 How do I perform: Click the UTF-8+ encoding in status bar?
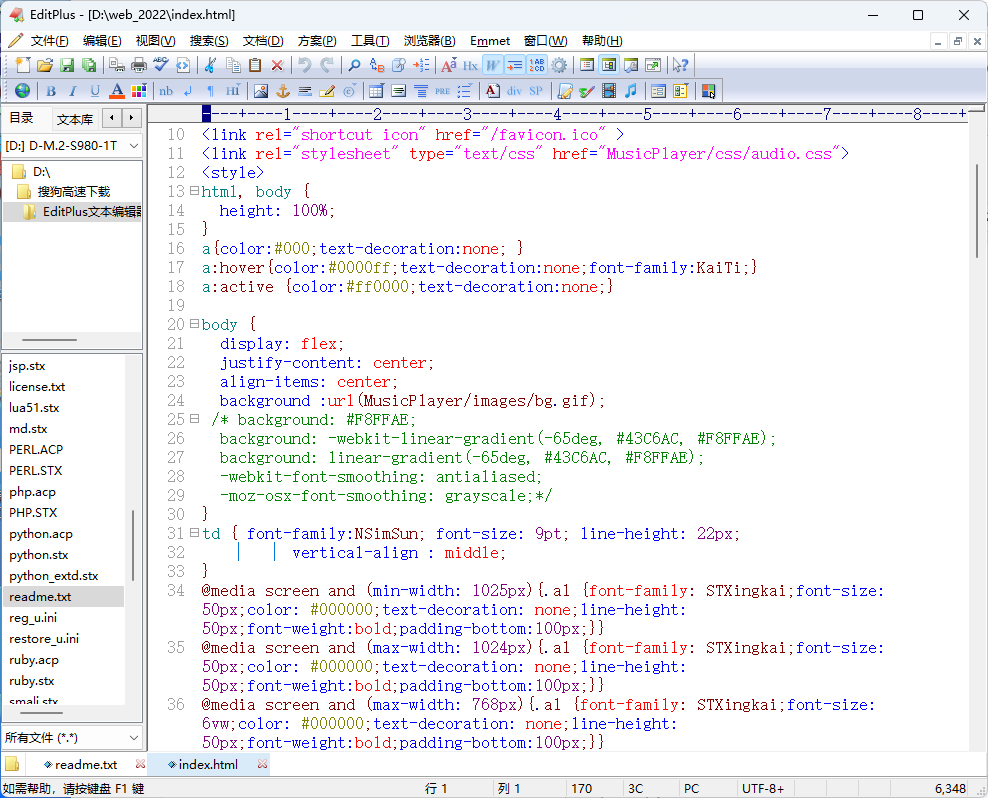(762, 789)
